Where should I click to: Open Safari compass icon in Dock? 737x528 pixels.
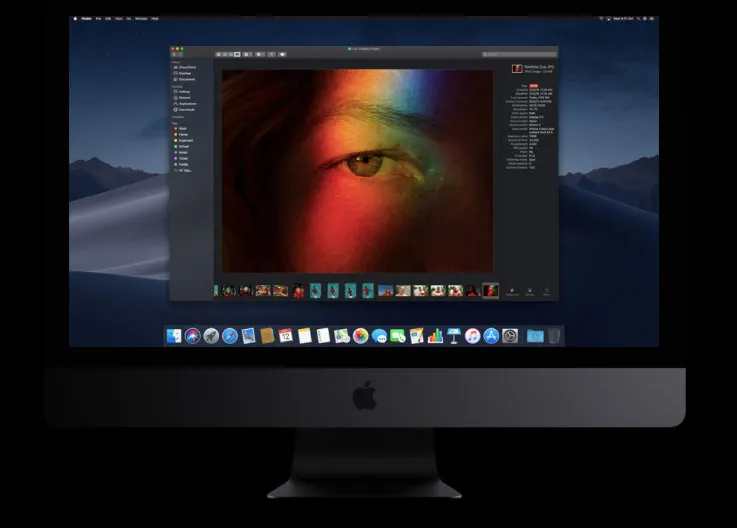tap(230, 336)
